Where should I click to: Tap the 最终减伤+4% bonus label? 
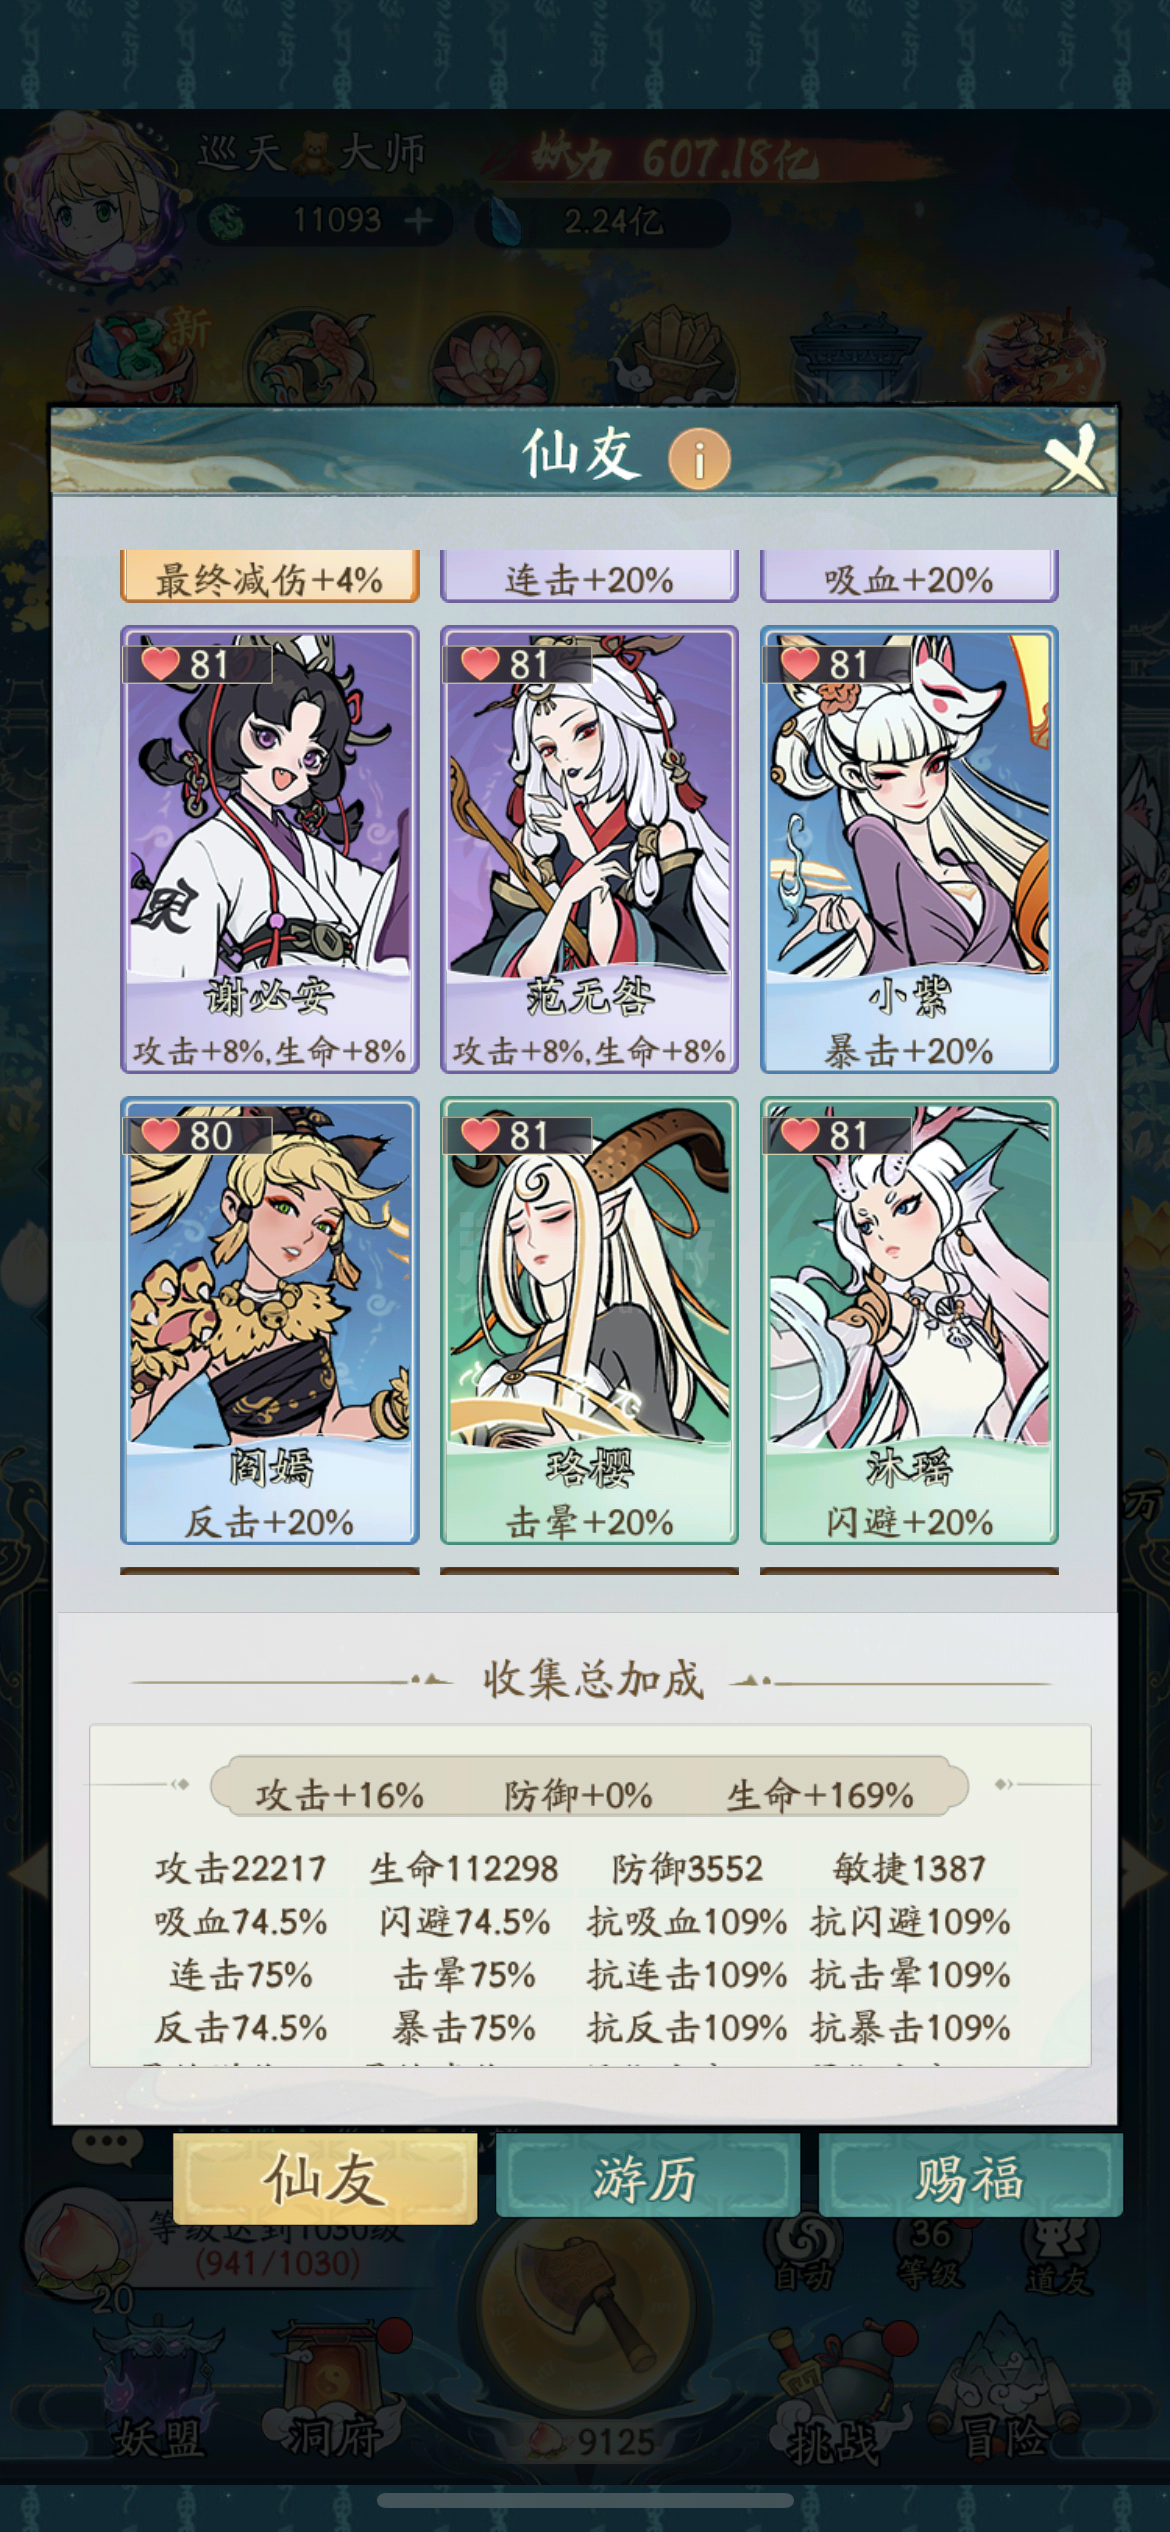point(269,577)
